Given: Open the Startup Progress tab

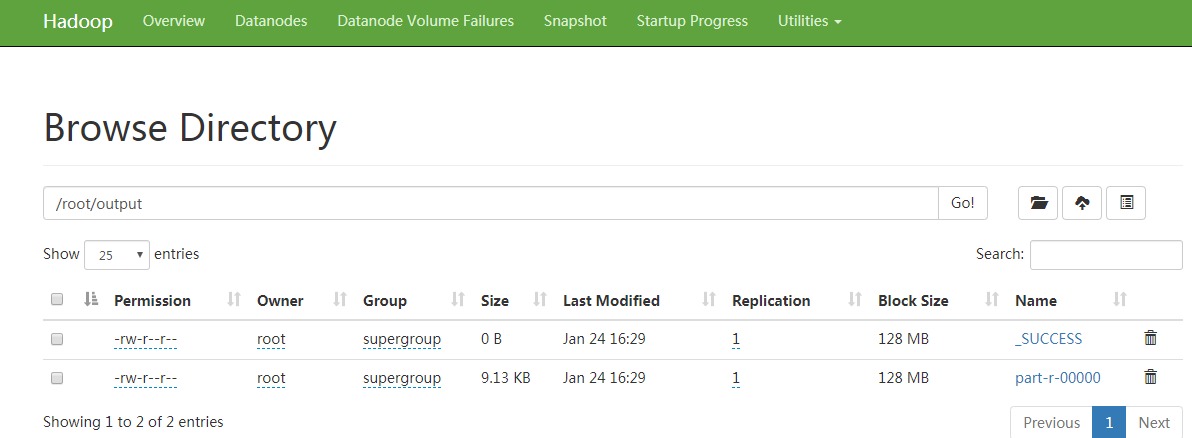Looking at the screenshot, I should pos(692,21).
